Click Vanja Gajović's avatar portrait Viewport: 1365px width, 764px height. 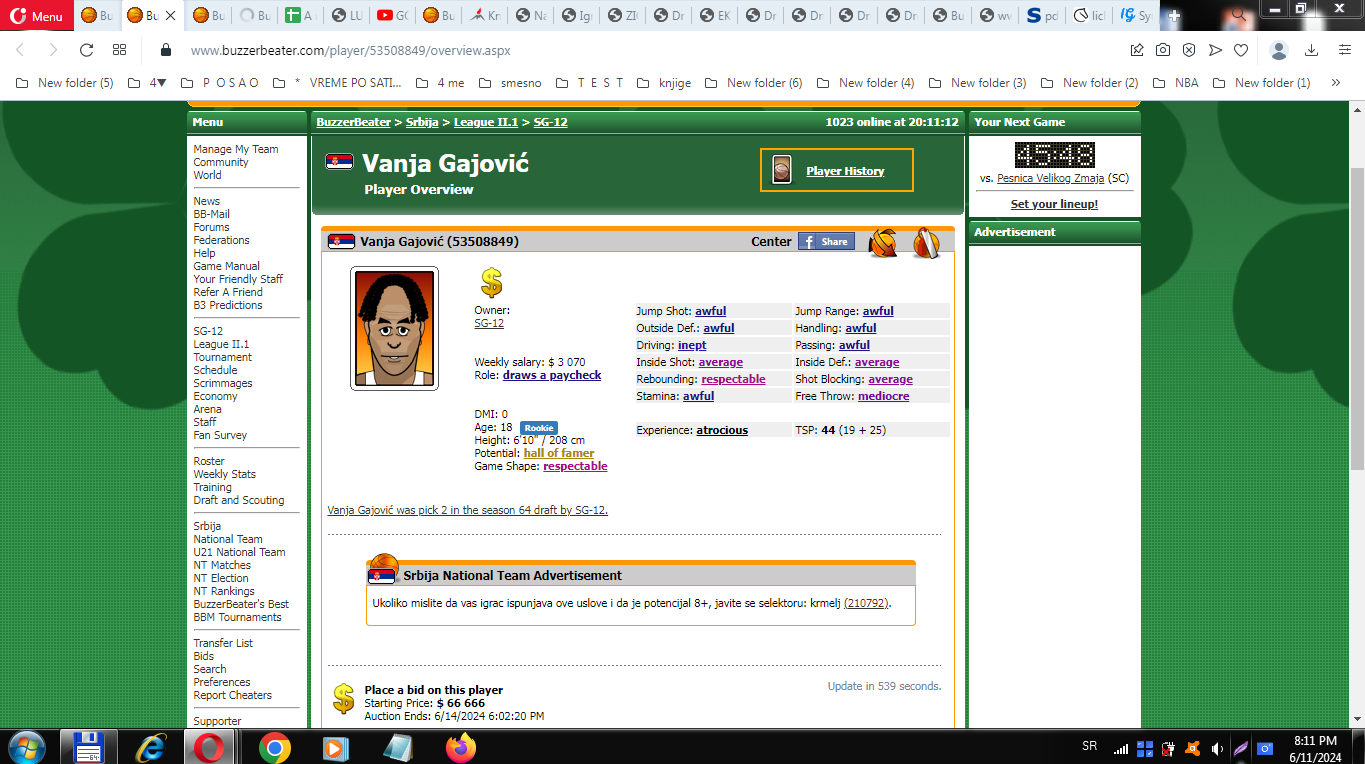click(x=394, y=328)
